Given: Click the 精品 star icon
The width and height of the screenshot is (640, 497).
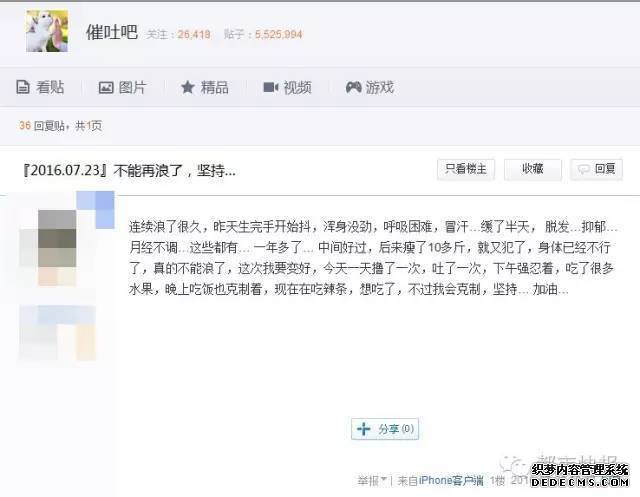Looking at the screenshot, I should coord(187,87).
